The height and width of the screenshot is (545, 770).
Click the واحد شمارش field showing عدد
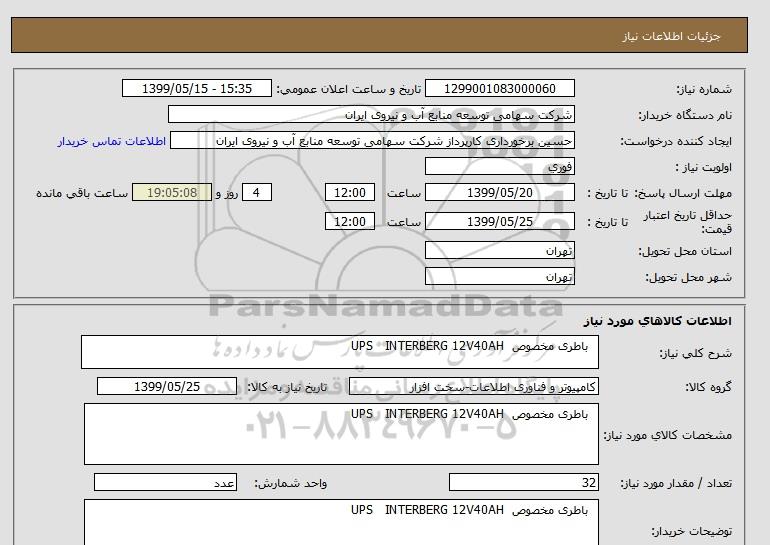(165, 482)
